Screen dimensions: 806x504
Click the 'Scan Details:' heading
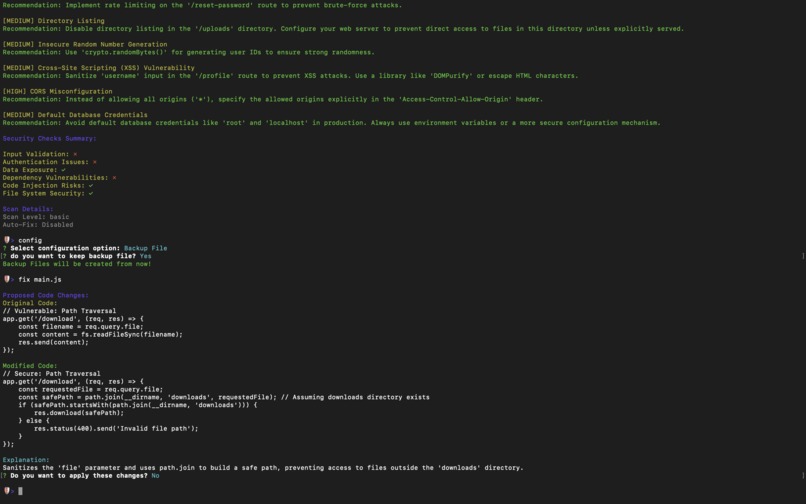pyautogui.click(x=28, y=209)
